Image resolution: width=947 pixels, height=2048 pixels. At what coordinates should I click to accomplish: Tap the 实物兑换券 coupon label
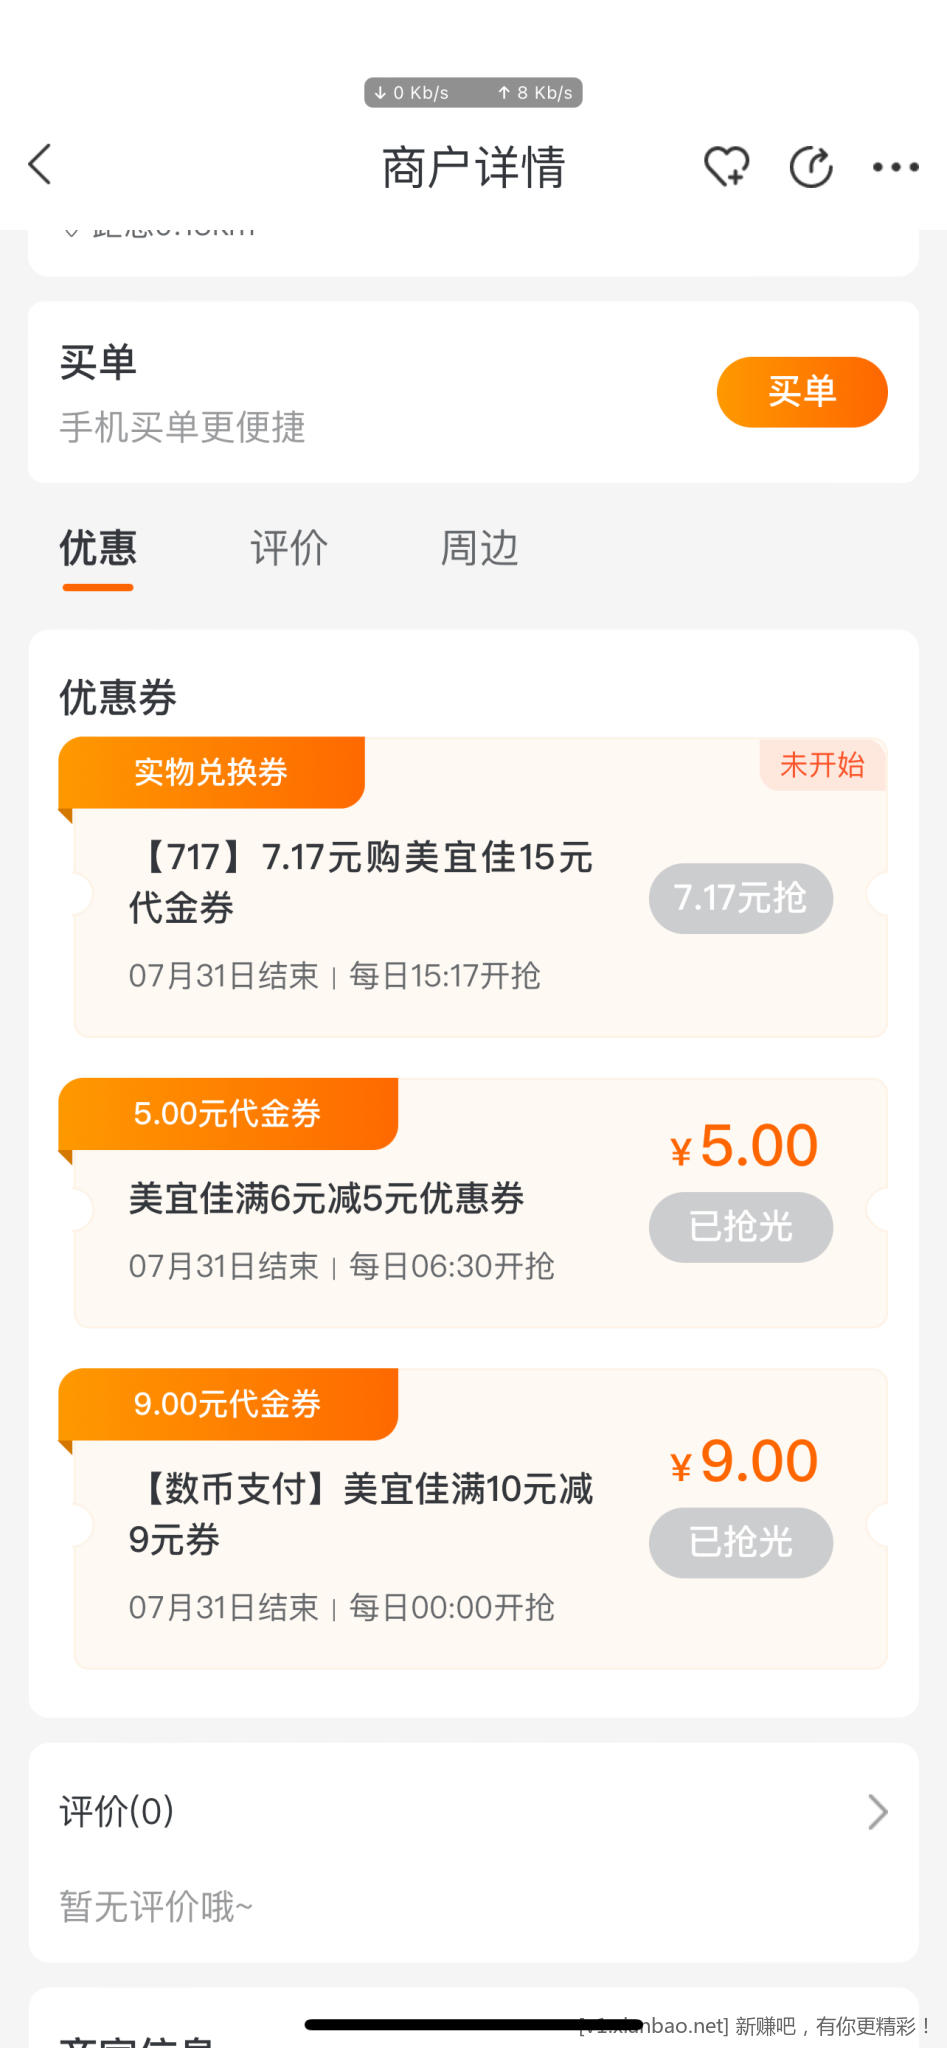211,772
